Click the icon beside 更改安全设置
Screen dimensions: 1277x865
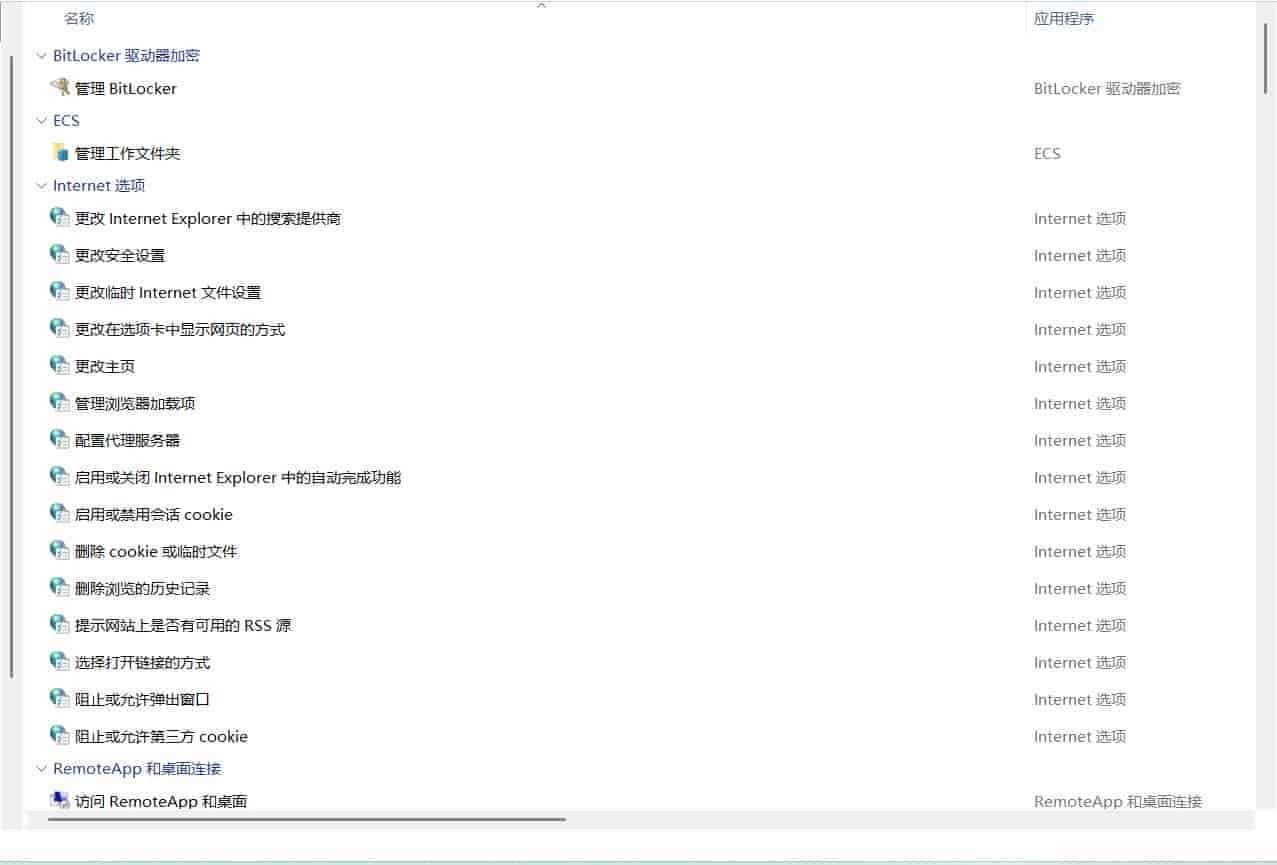[59, 255]
